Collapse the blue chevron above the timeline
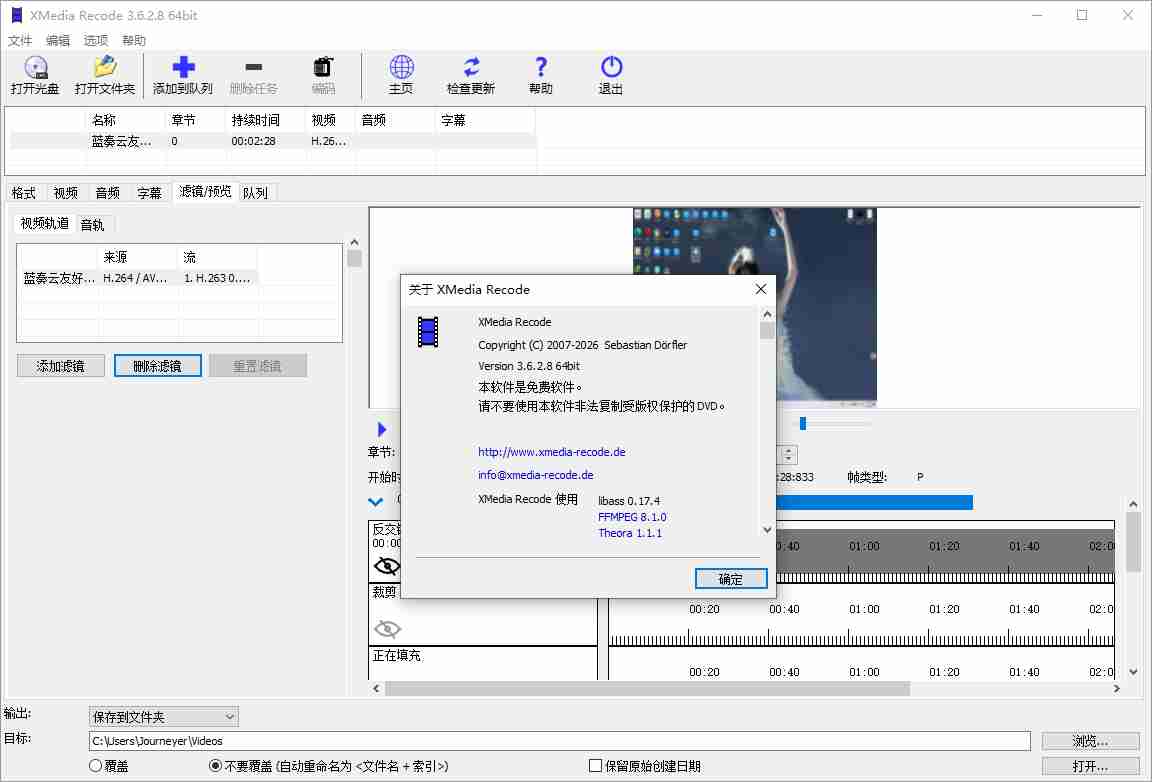Screen dimensions: 1152x782 click(375, 502)
